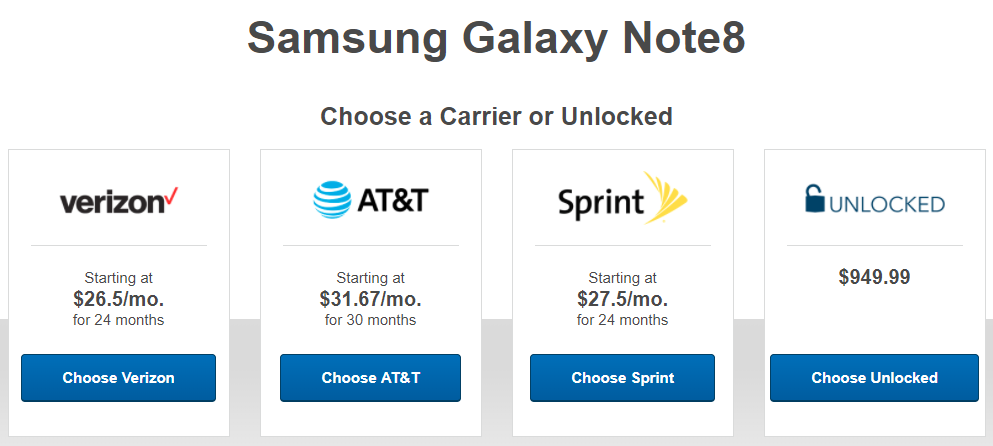The width and height of the screenshot is (993, 446).
Task: Choose AT&T as carrier
Action: pos(370,378)
